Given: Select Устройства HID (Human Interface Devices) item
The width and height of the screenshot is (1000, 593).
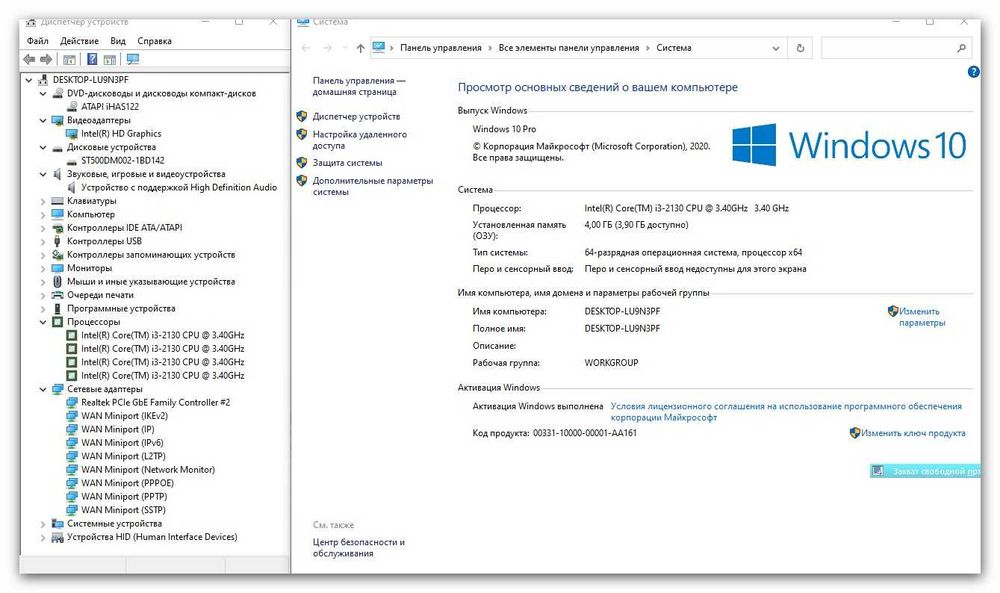Looking at the screenshot, I should coord(152,537).
